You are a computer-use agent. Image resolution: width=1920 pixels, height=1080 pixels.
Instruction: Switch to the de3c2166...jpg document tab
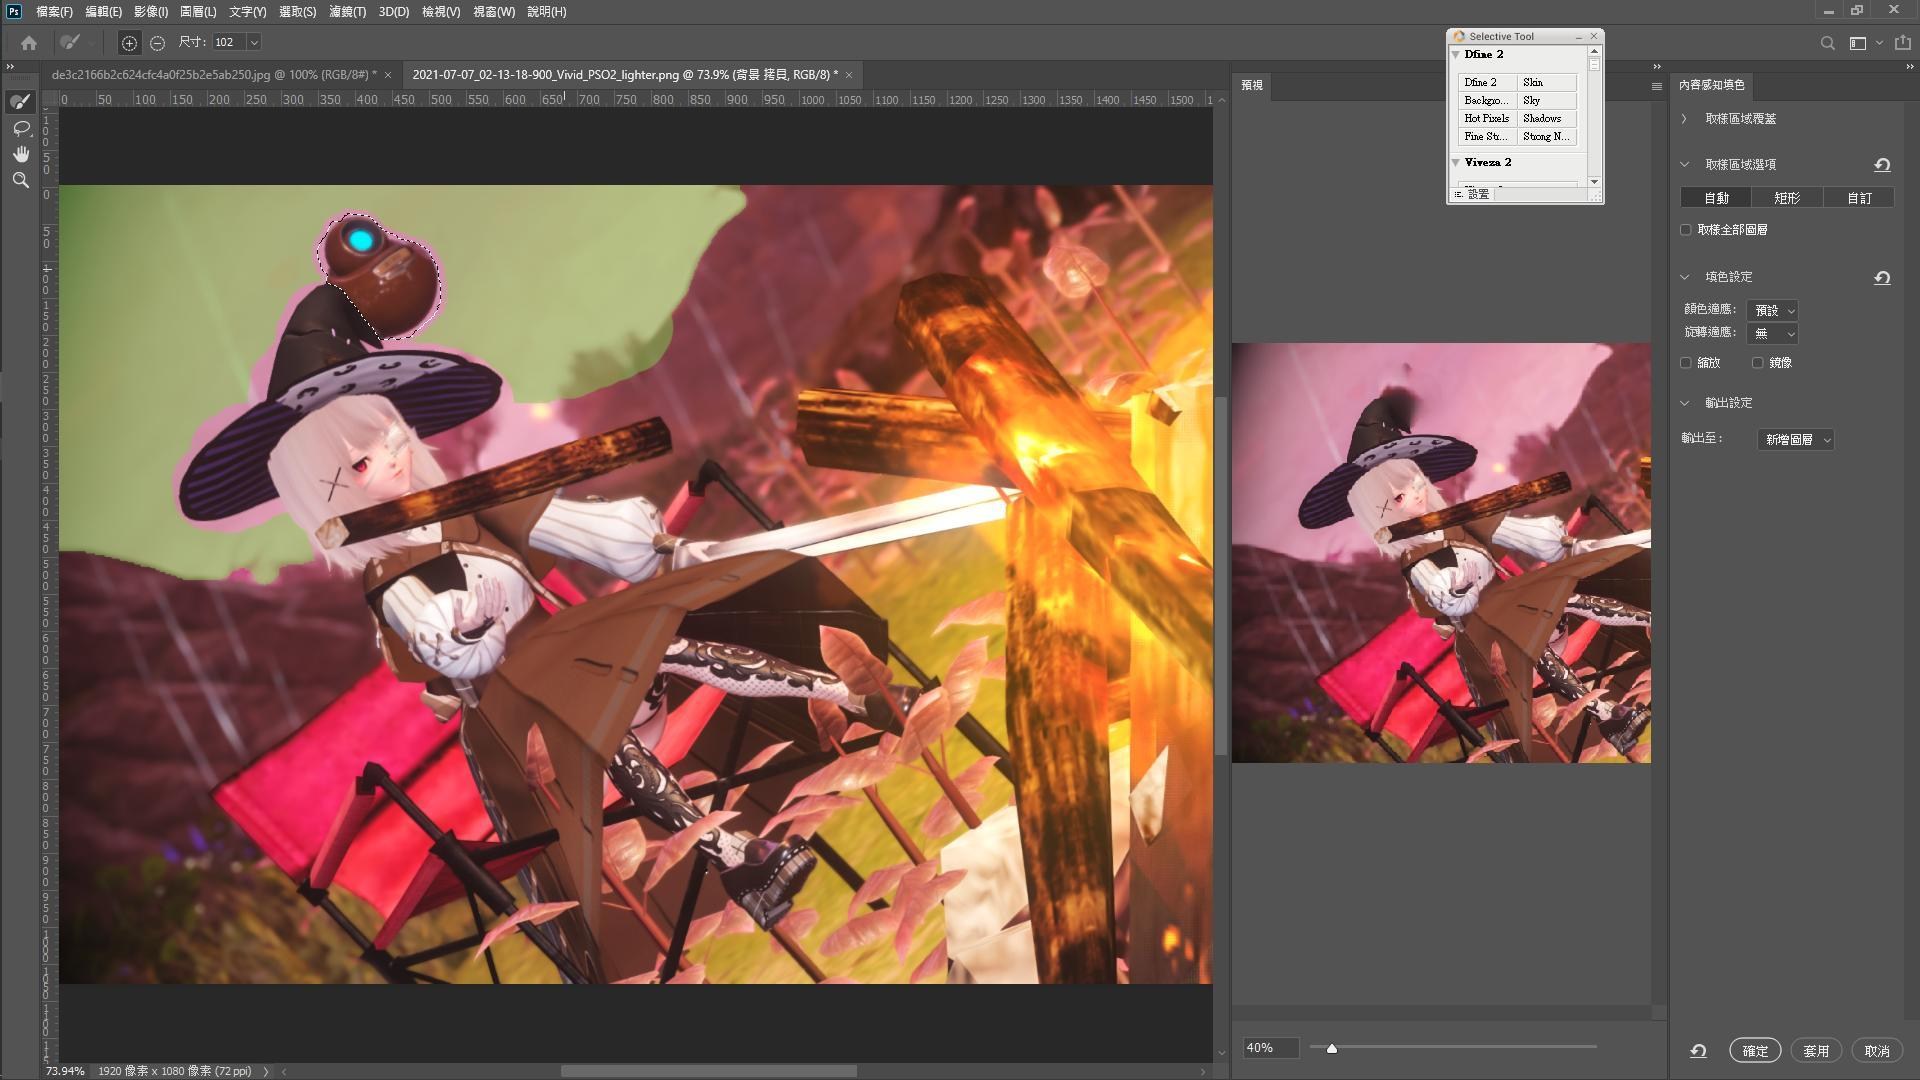pos(214,75)
